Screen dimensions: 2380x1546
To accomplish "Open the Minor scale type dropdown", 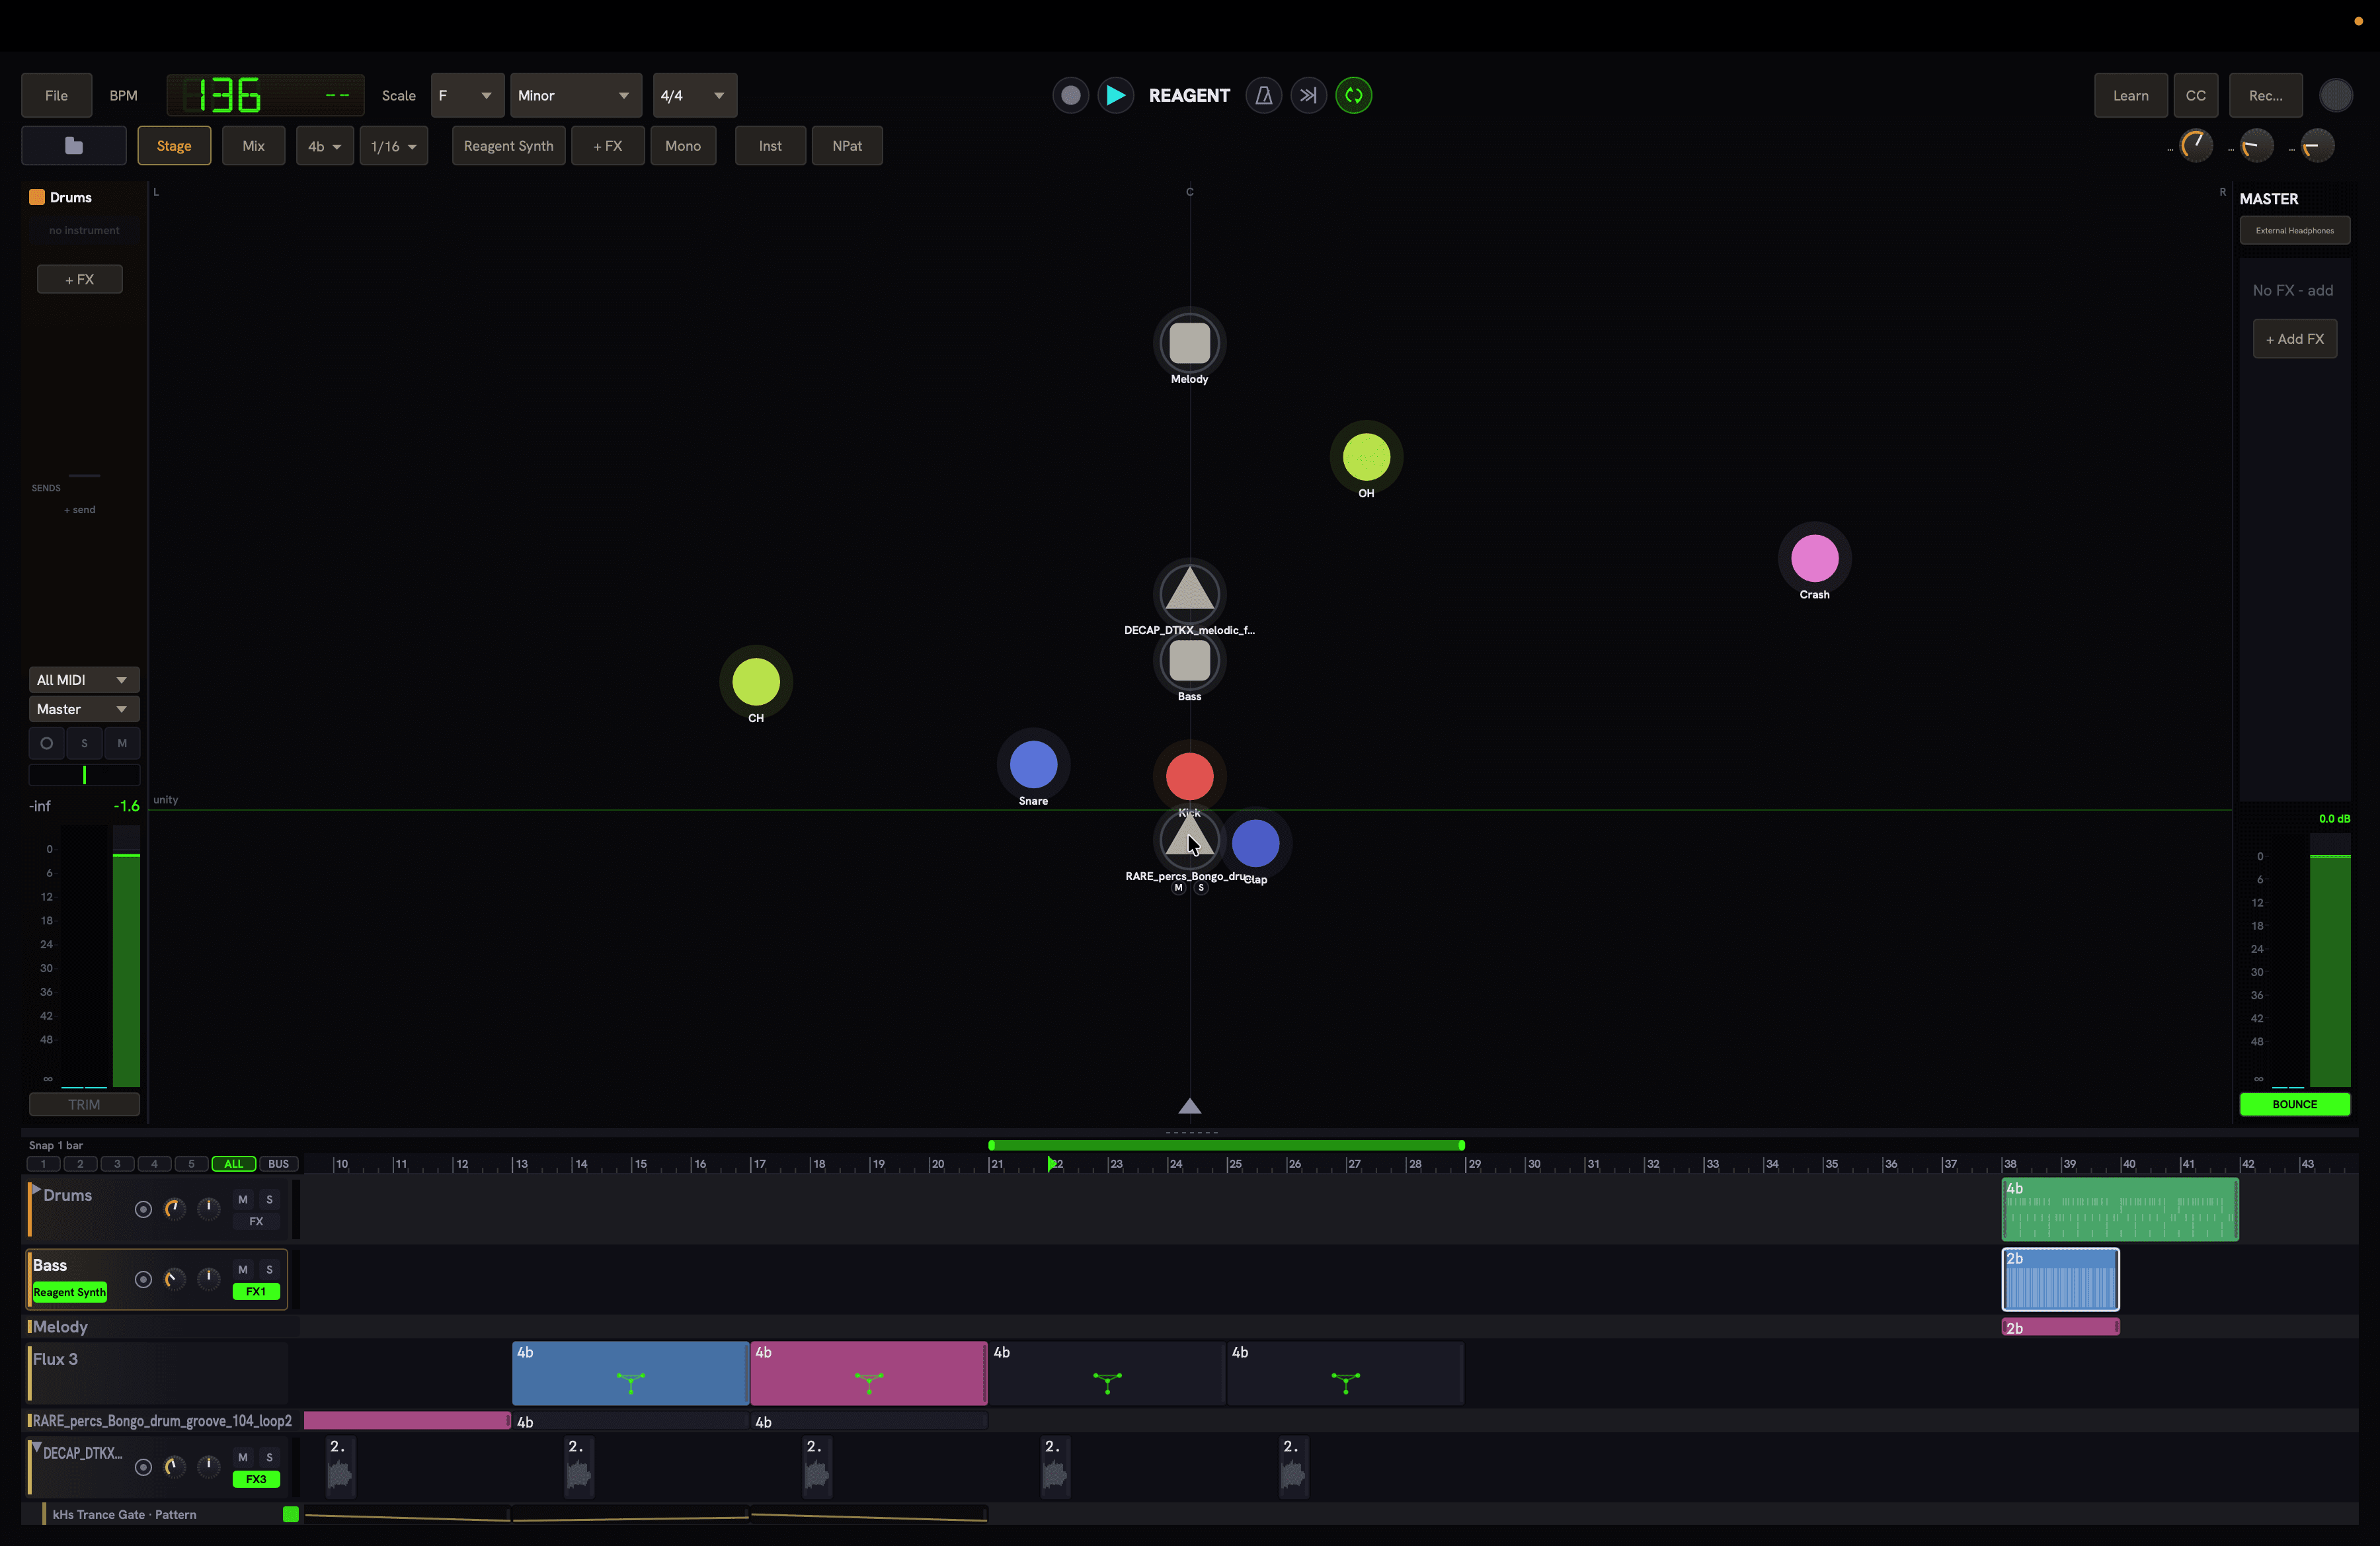I will [576, 96].
